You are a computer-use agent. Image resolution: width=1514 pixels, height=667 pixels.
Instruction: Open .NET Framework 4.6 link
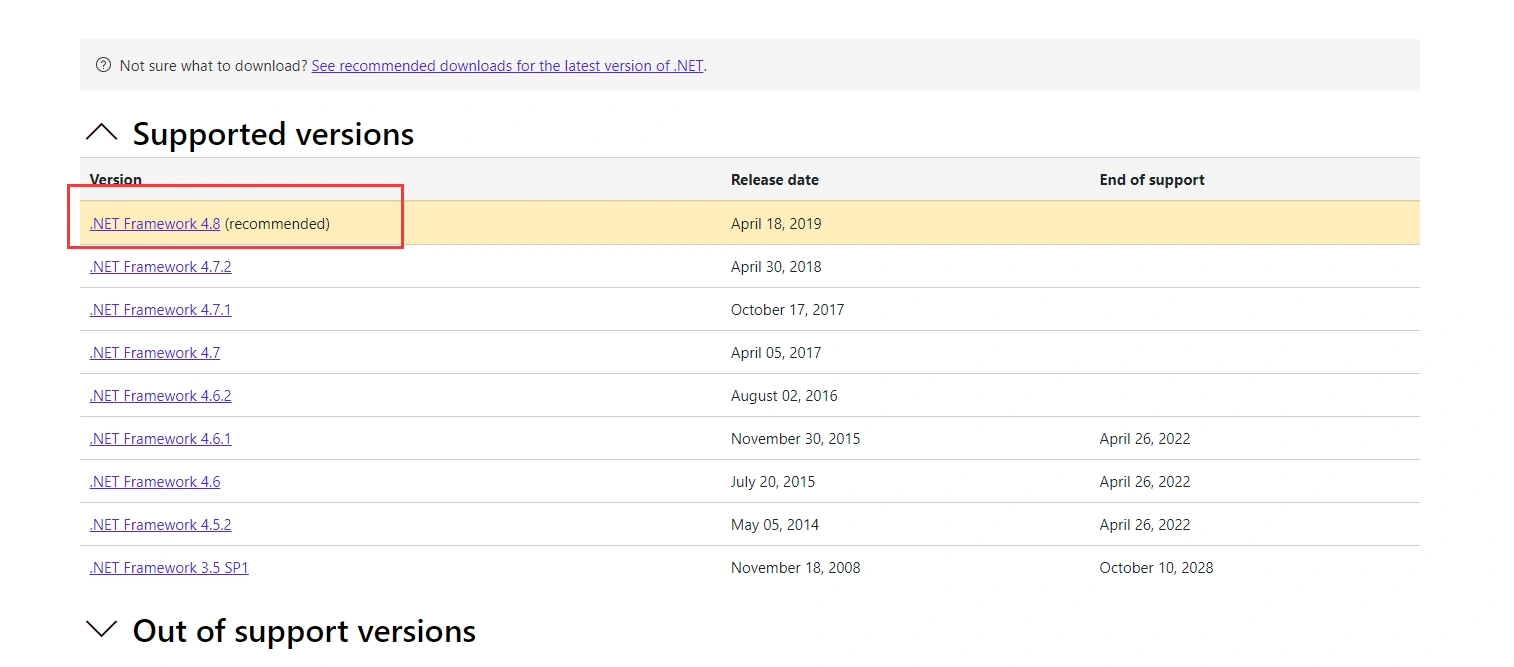(155, 482)
